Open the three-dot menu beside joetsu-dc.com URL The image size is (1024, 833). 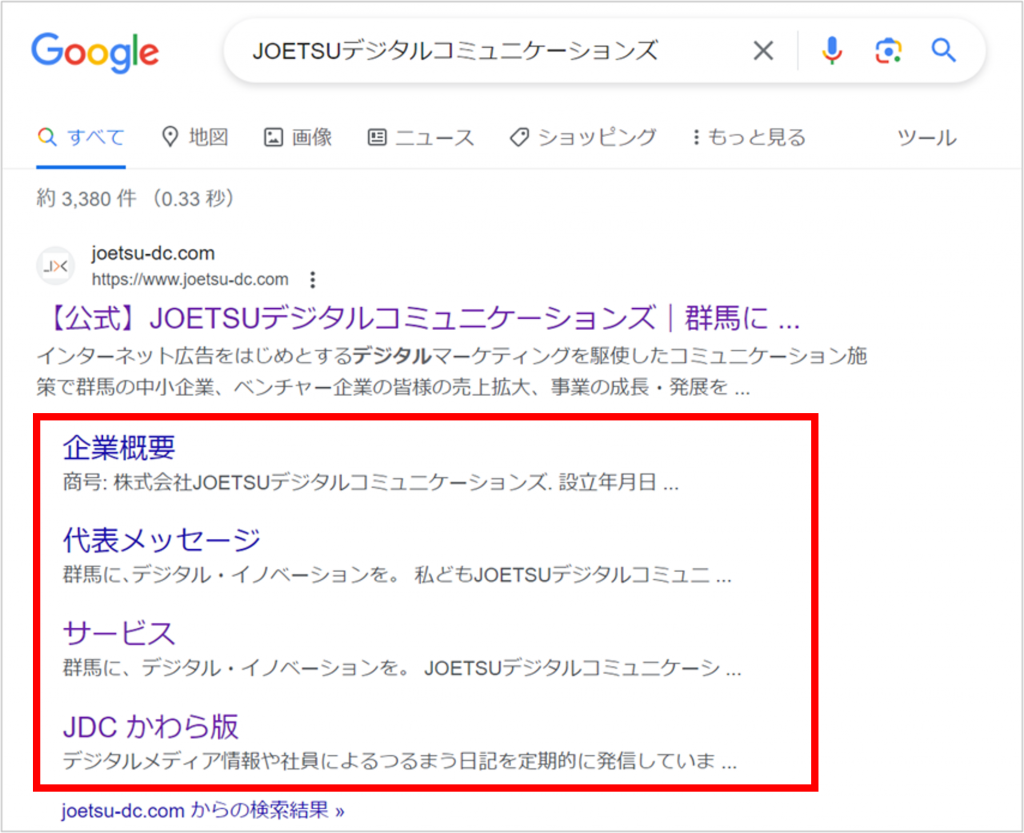click(x=313, y=279)
